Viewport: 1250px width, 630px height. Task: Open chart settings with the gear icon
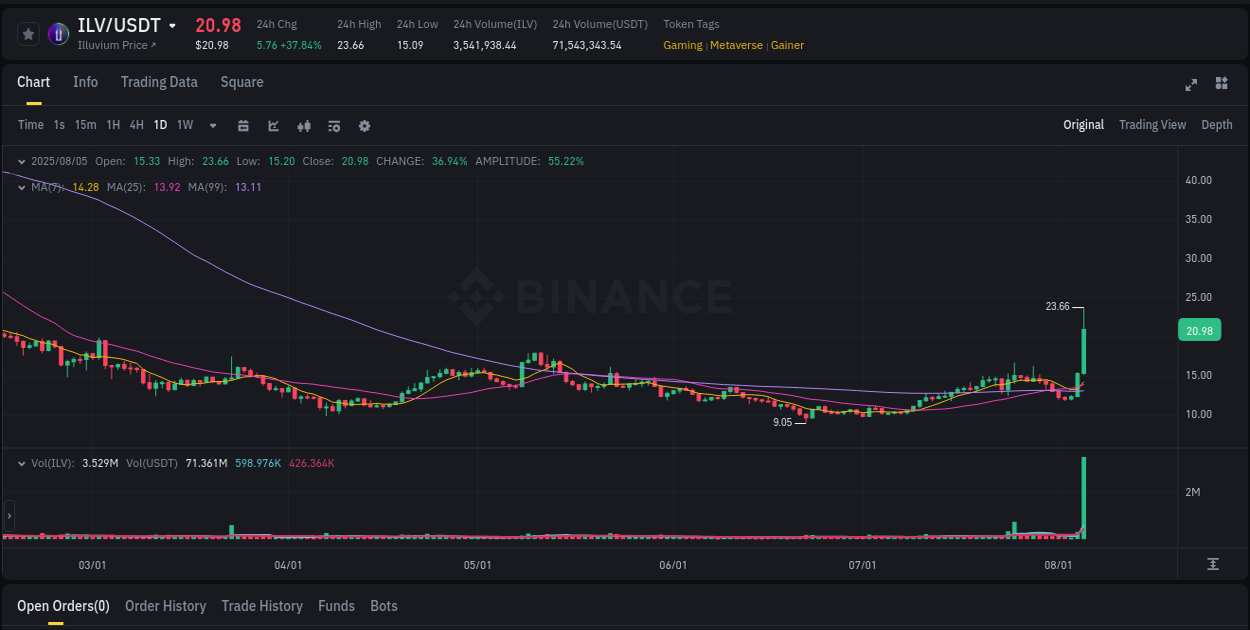click(x=364, y=126)
